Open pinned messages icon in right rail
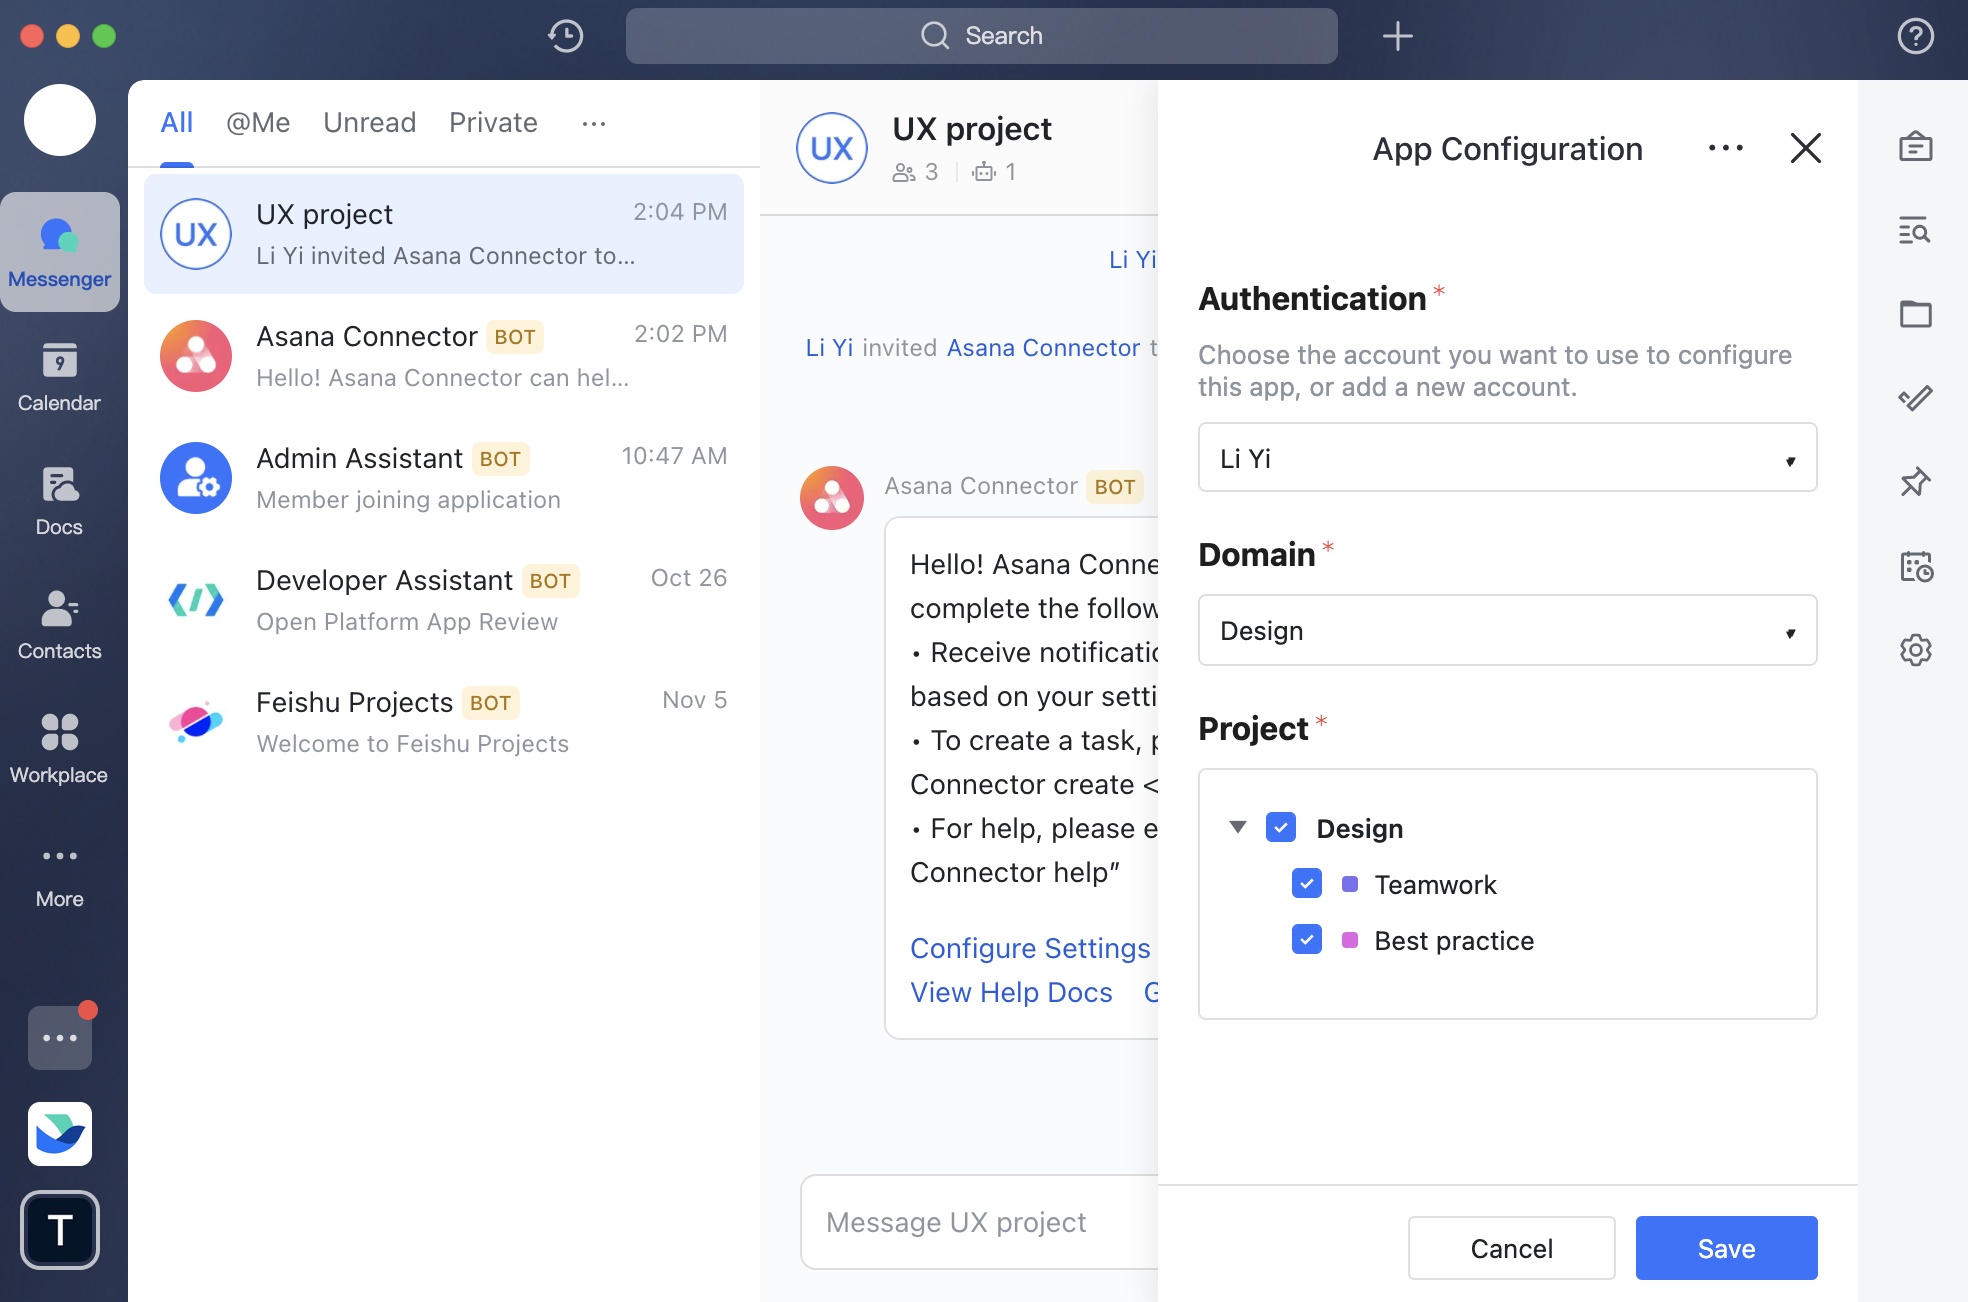This screenshot has width=1968, height=1302. point(1915,482)
